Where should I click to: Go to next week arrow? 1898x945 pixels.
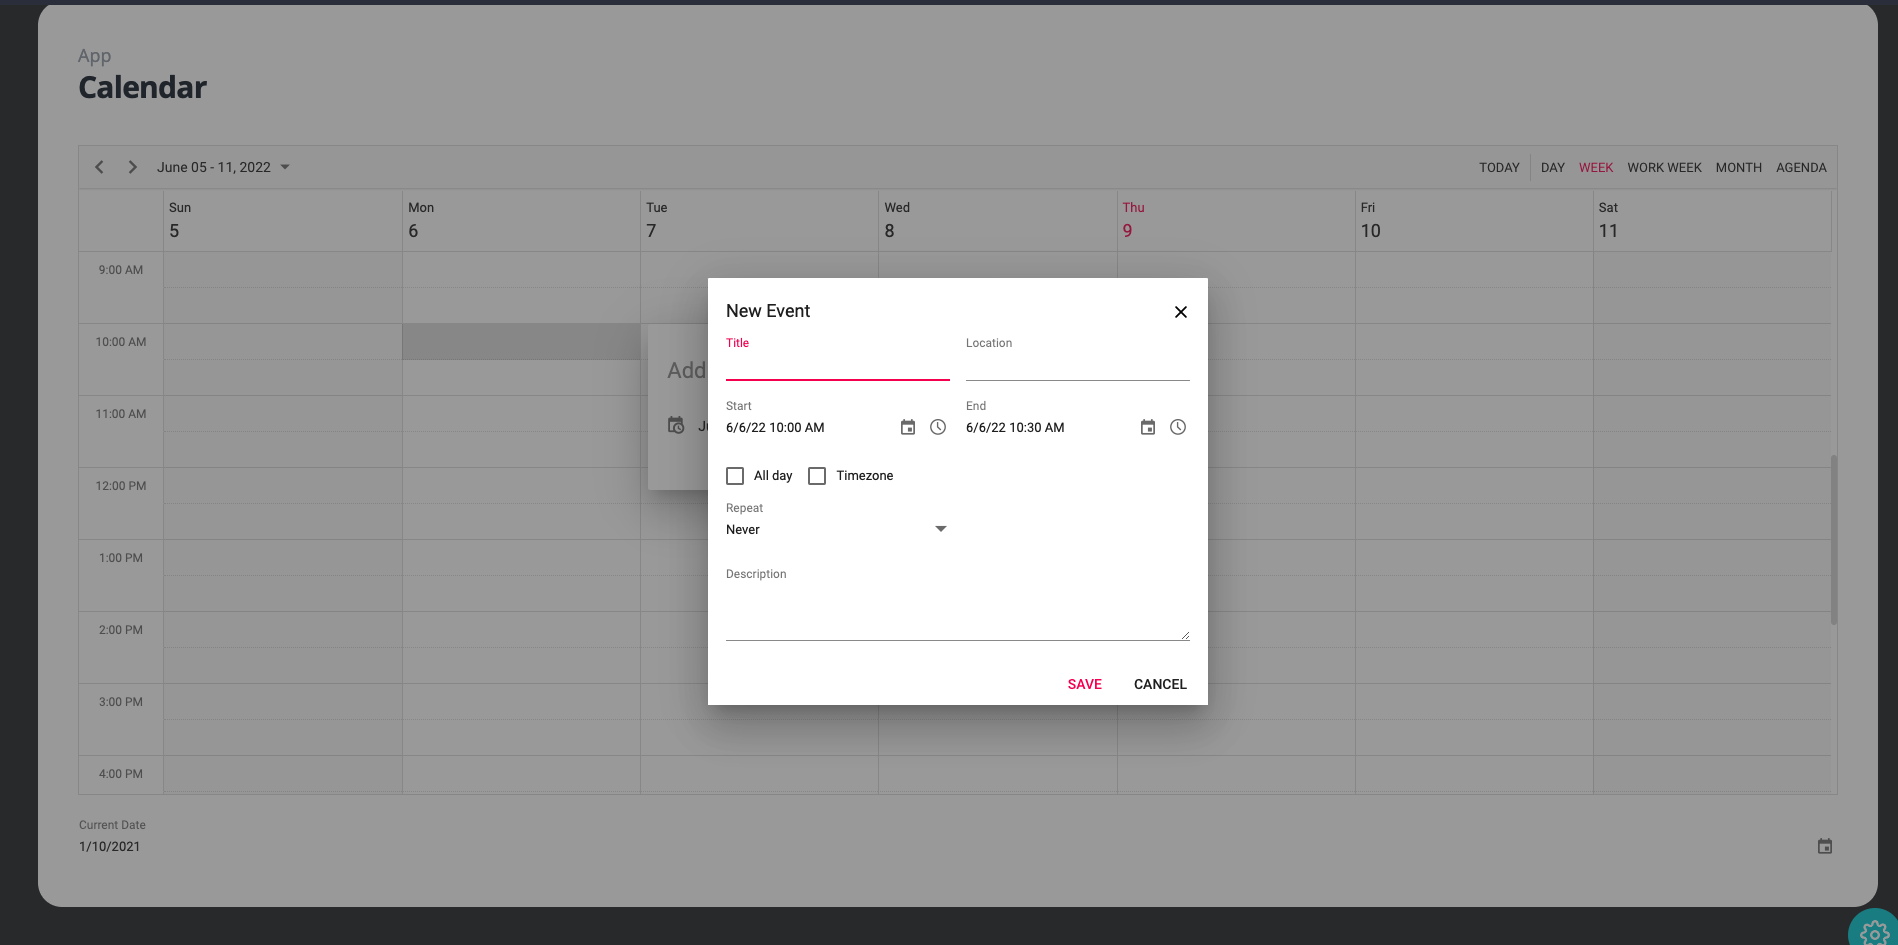click(x=132, y=167)
